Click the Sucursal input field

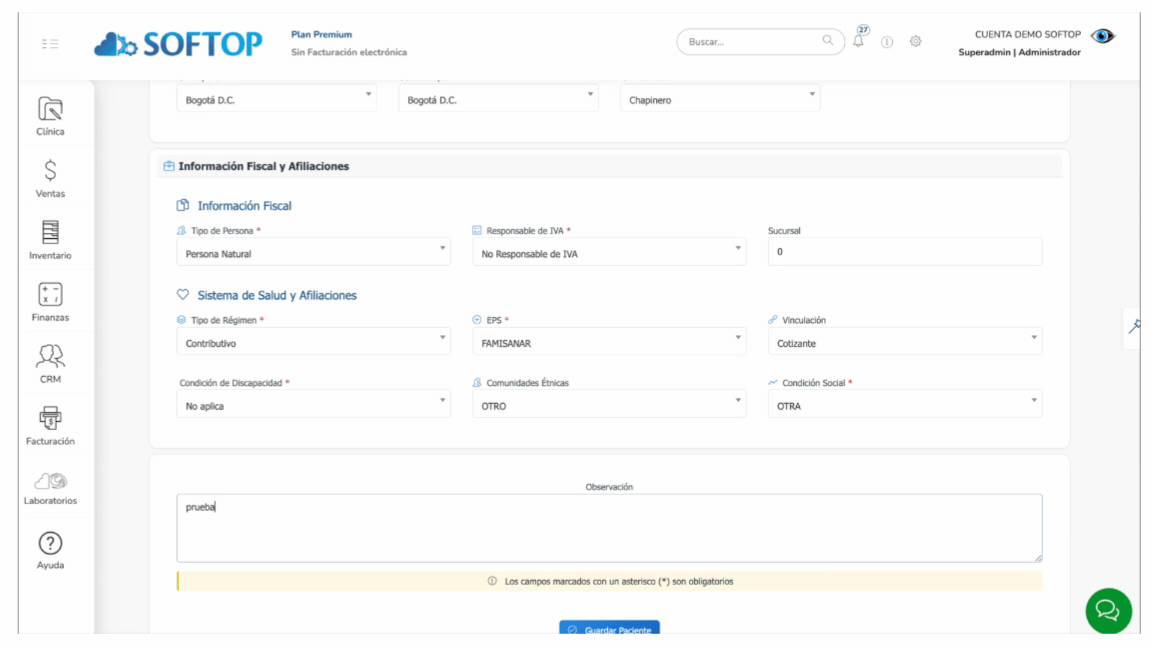pos(904,252)
